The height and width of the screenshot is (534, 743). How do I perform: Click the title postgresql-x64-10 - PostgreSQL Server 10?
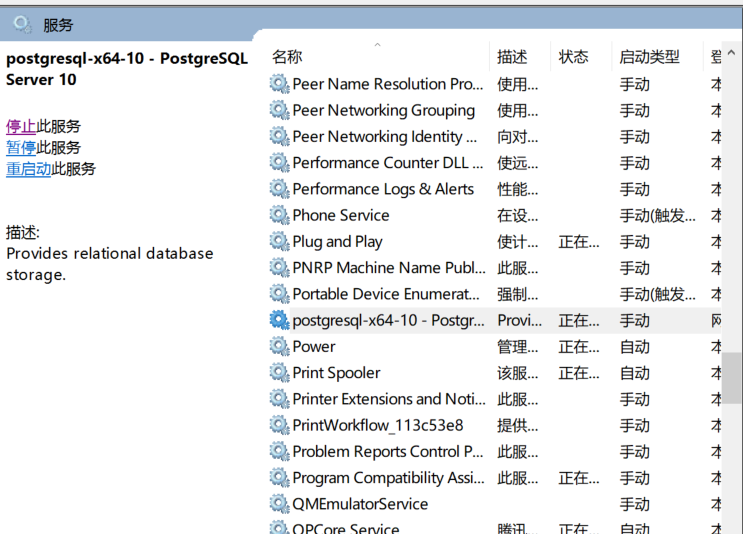point(127,69)
